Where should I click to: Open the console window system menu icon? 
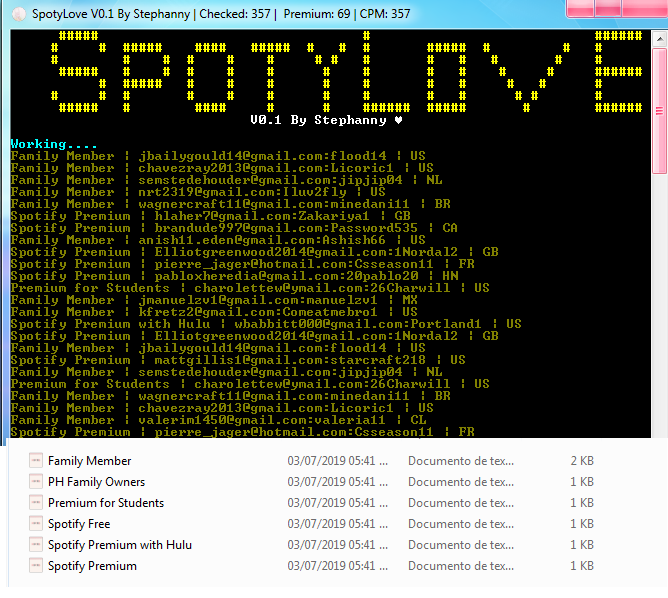14,14
